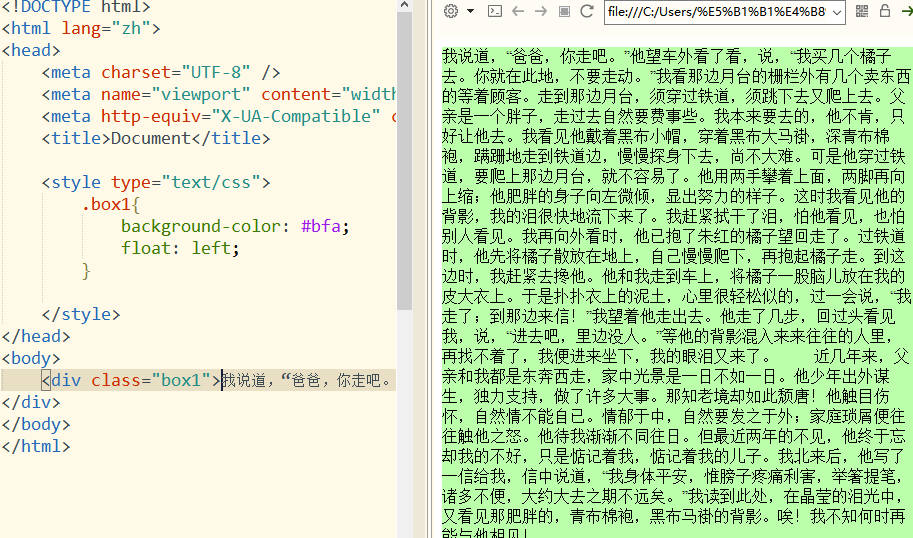Click the editor scrollbar up arrow
Viewport: 913px width, 538px height.
click(405, 5)
